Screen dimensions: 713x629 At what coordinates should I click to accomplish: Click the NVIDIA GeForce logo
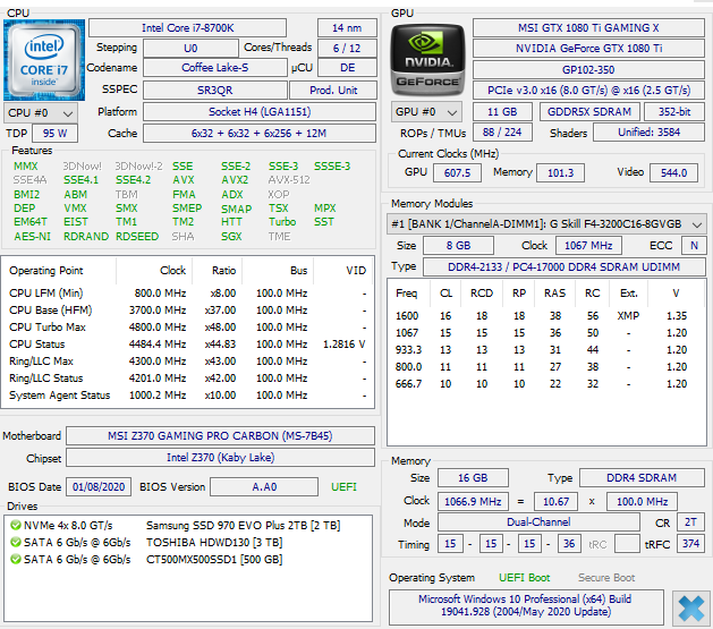coord(427,60)
